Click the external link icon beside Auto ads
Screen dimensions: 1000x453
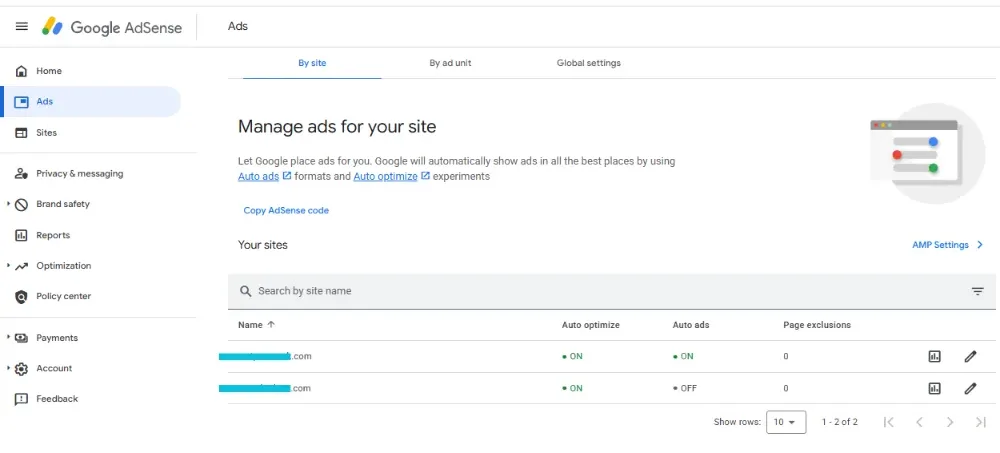pyautogui.click(x=287, y=175)
